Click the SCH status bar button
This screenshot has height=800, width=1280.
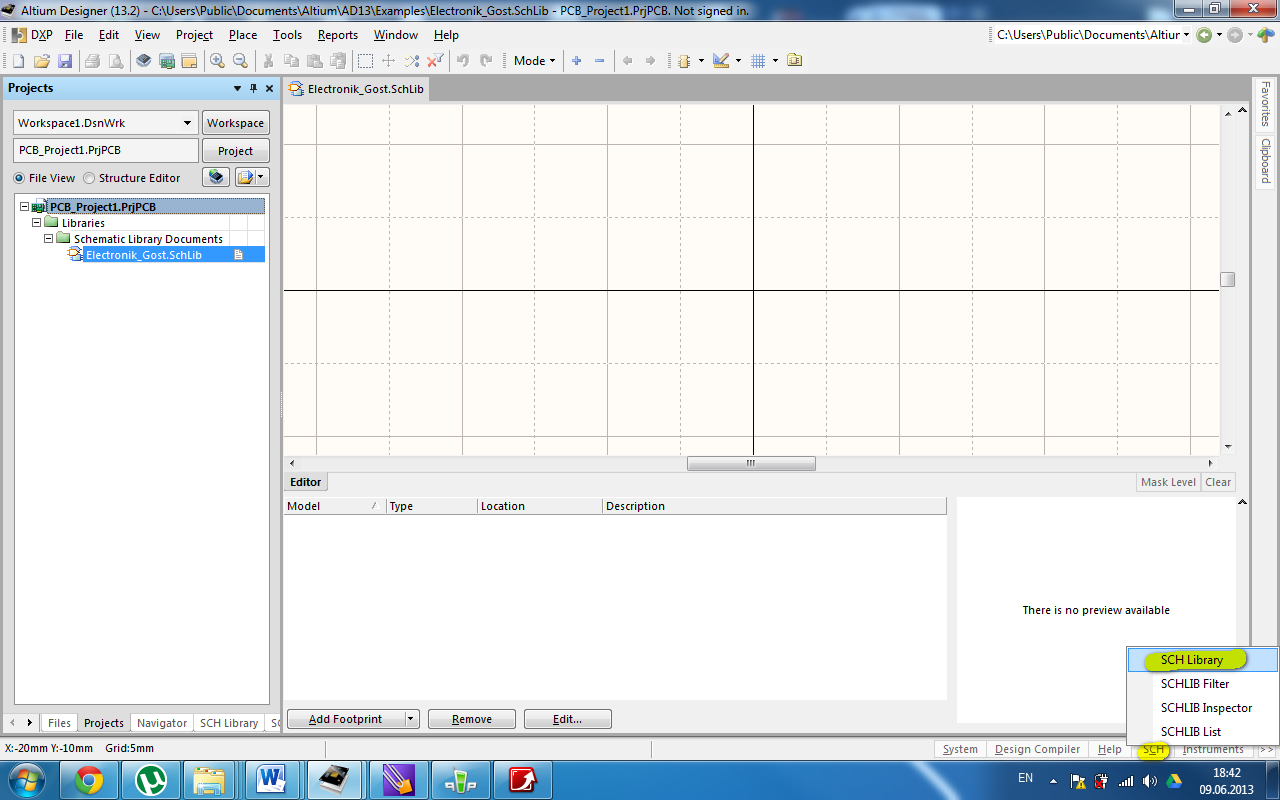[x=1153, y=749]
